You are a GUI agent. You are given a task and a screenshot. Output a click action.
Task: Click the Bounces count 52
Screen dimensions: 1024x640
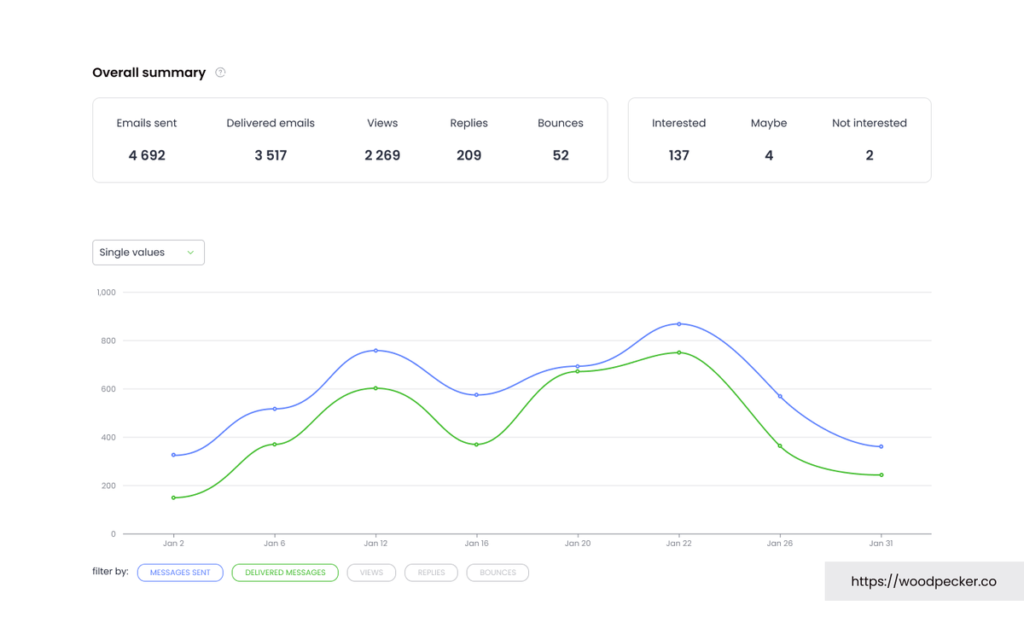tap(560, 155)
